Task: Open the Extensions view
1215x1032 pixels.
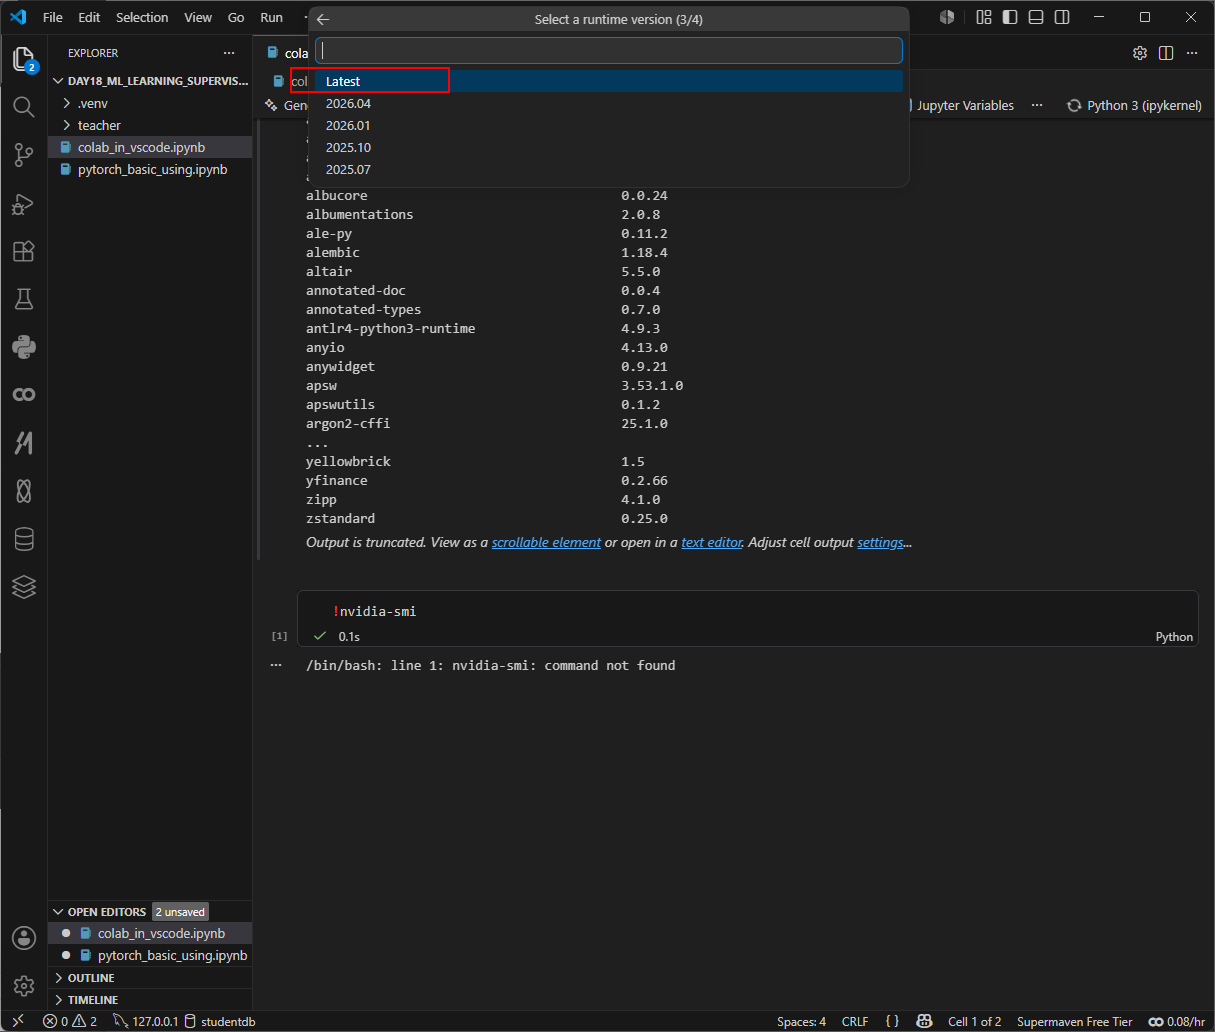Action: click(x=24, y=252)
